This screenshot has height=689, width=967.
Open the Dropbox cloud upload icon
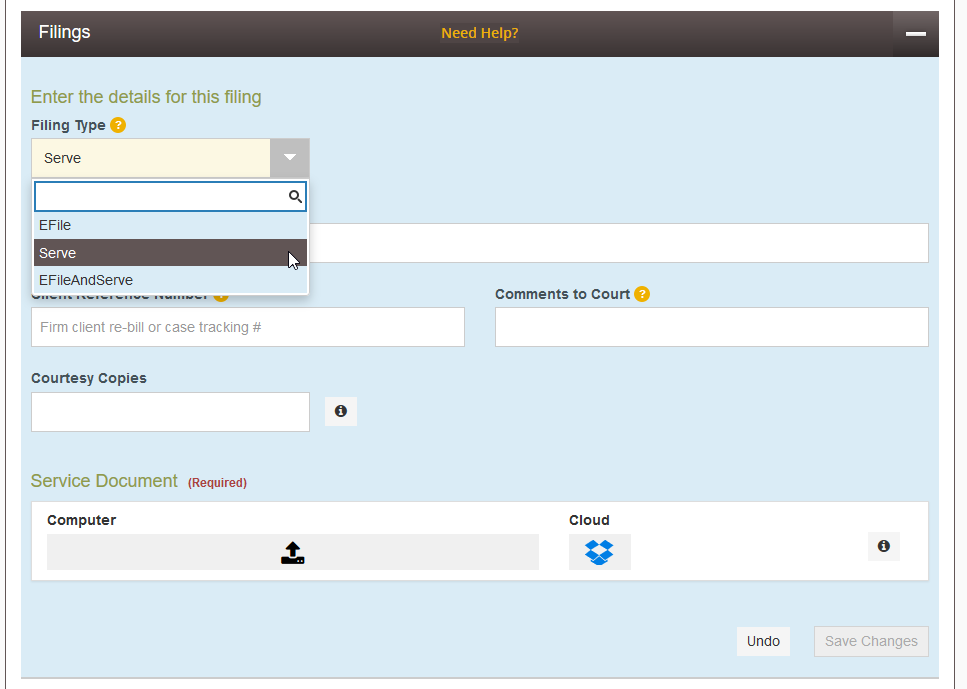pos(599,551)
